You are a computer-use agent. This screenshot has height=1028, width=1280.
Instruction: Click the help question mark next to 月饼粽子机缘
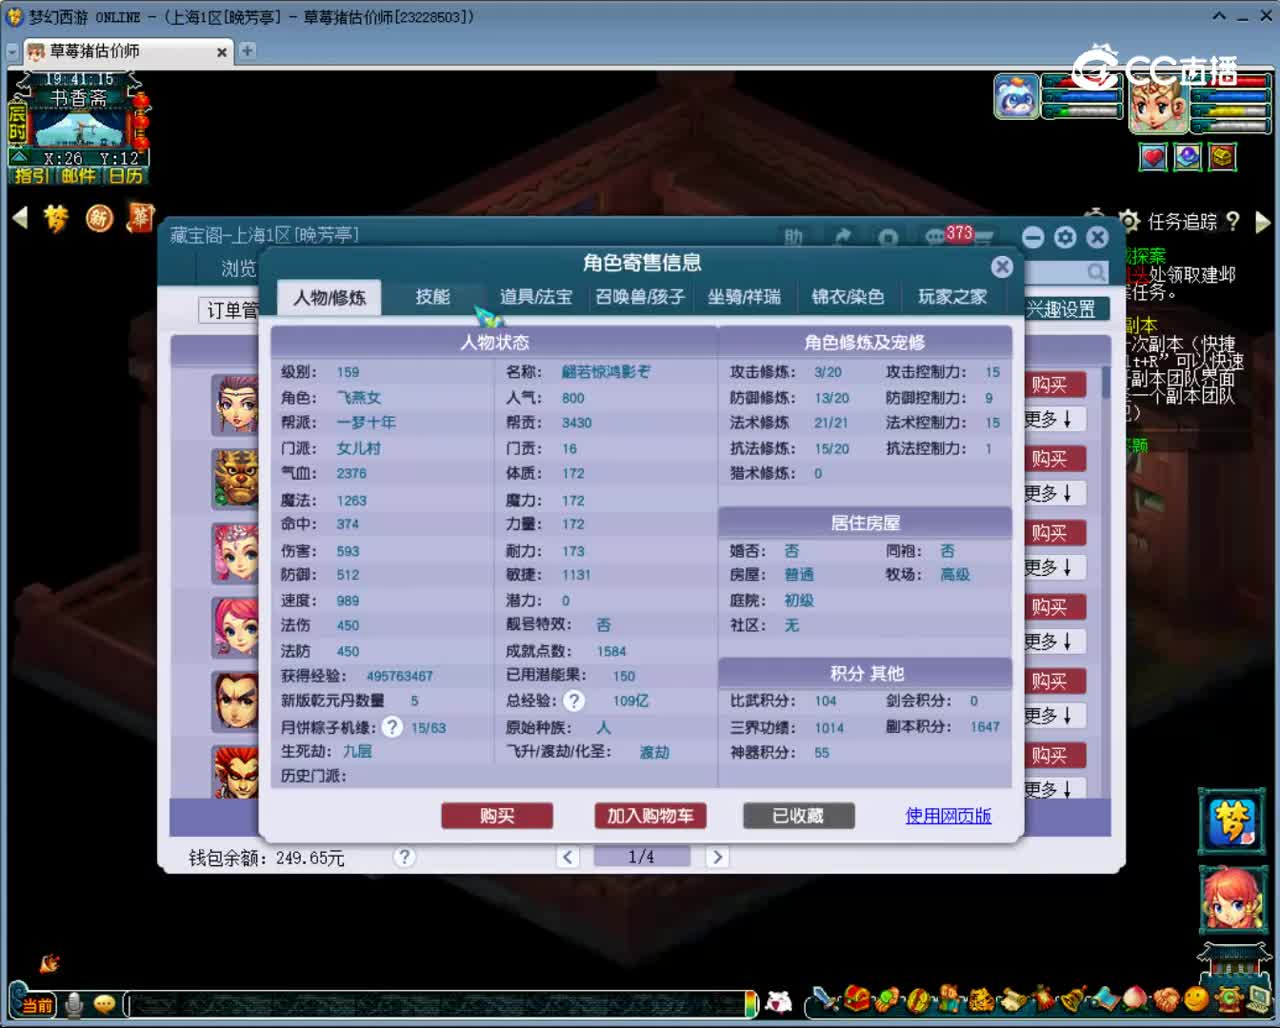click(x=391, y=728)
